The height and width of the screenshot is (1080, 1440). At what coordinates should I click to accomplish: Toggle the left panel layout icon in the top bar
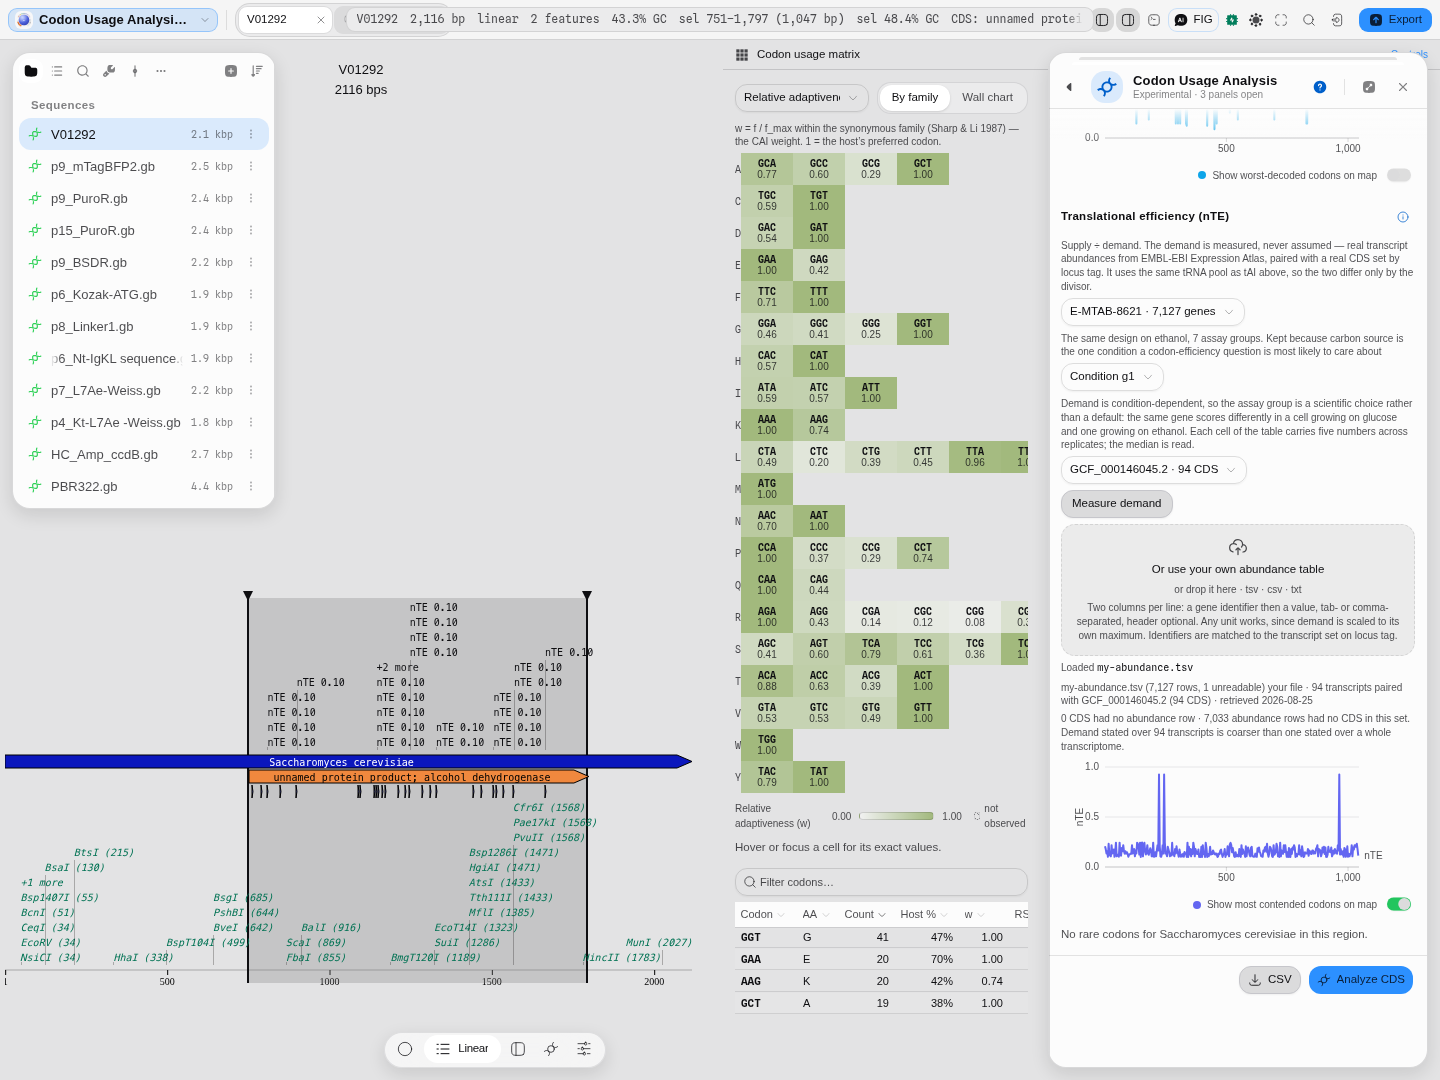(x=1102, y=20)
